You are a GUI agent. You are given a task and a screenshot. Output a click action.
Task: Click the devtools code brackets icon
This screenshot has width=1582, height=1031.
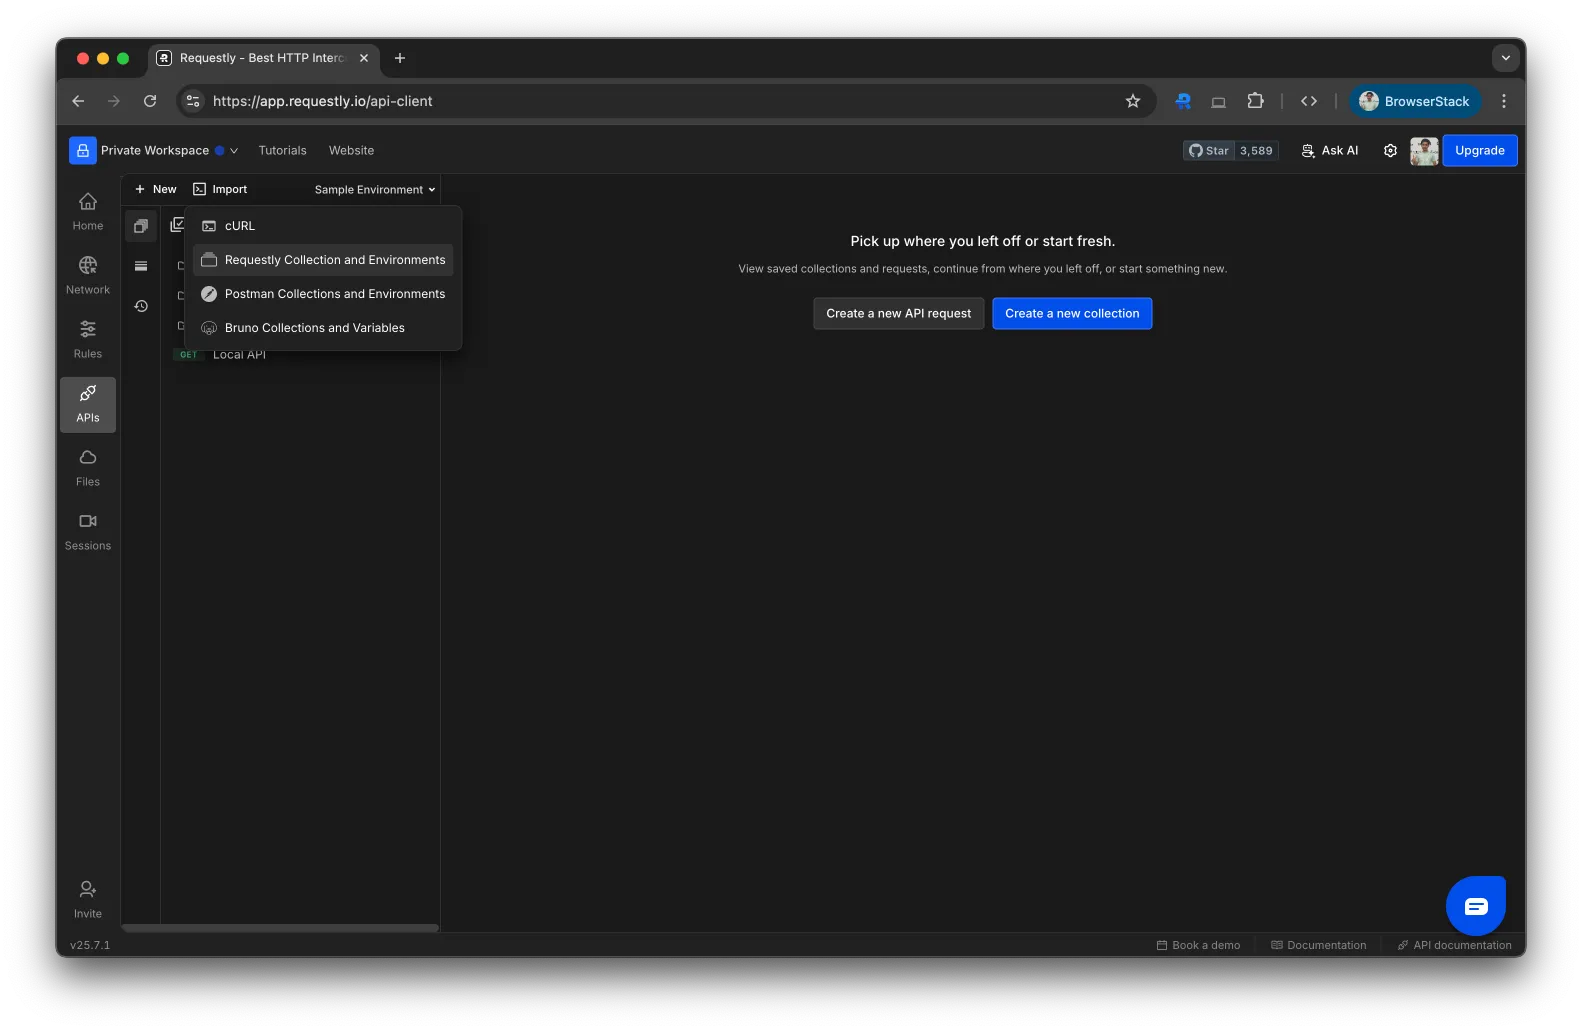pos(1308,101)
